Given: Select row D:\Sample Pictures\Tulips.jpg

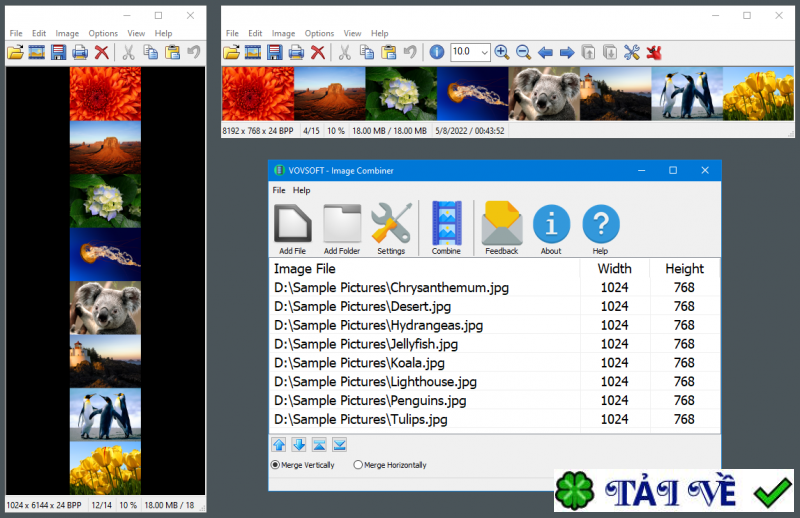Looking at the screenshot, I should [x=494, y=420].
